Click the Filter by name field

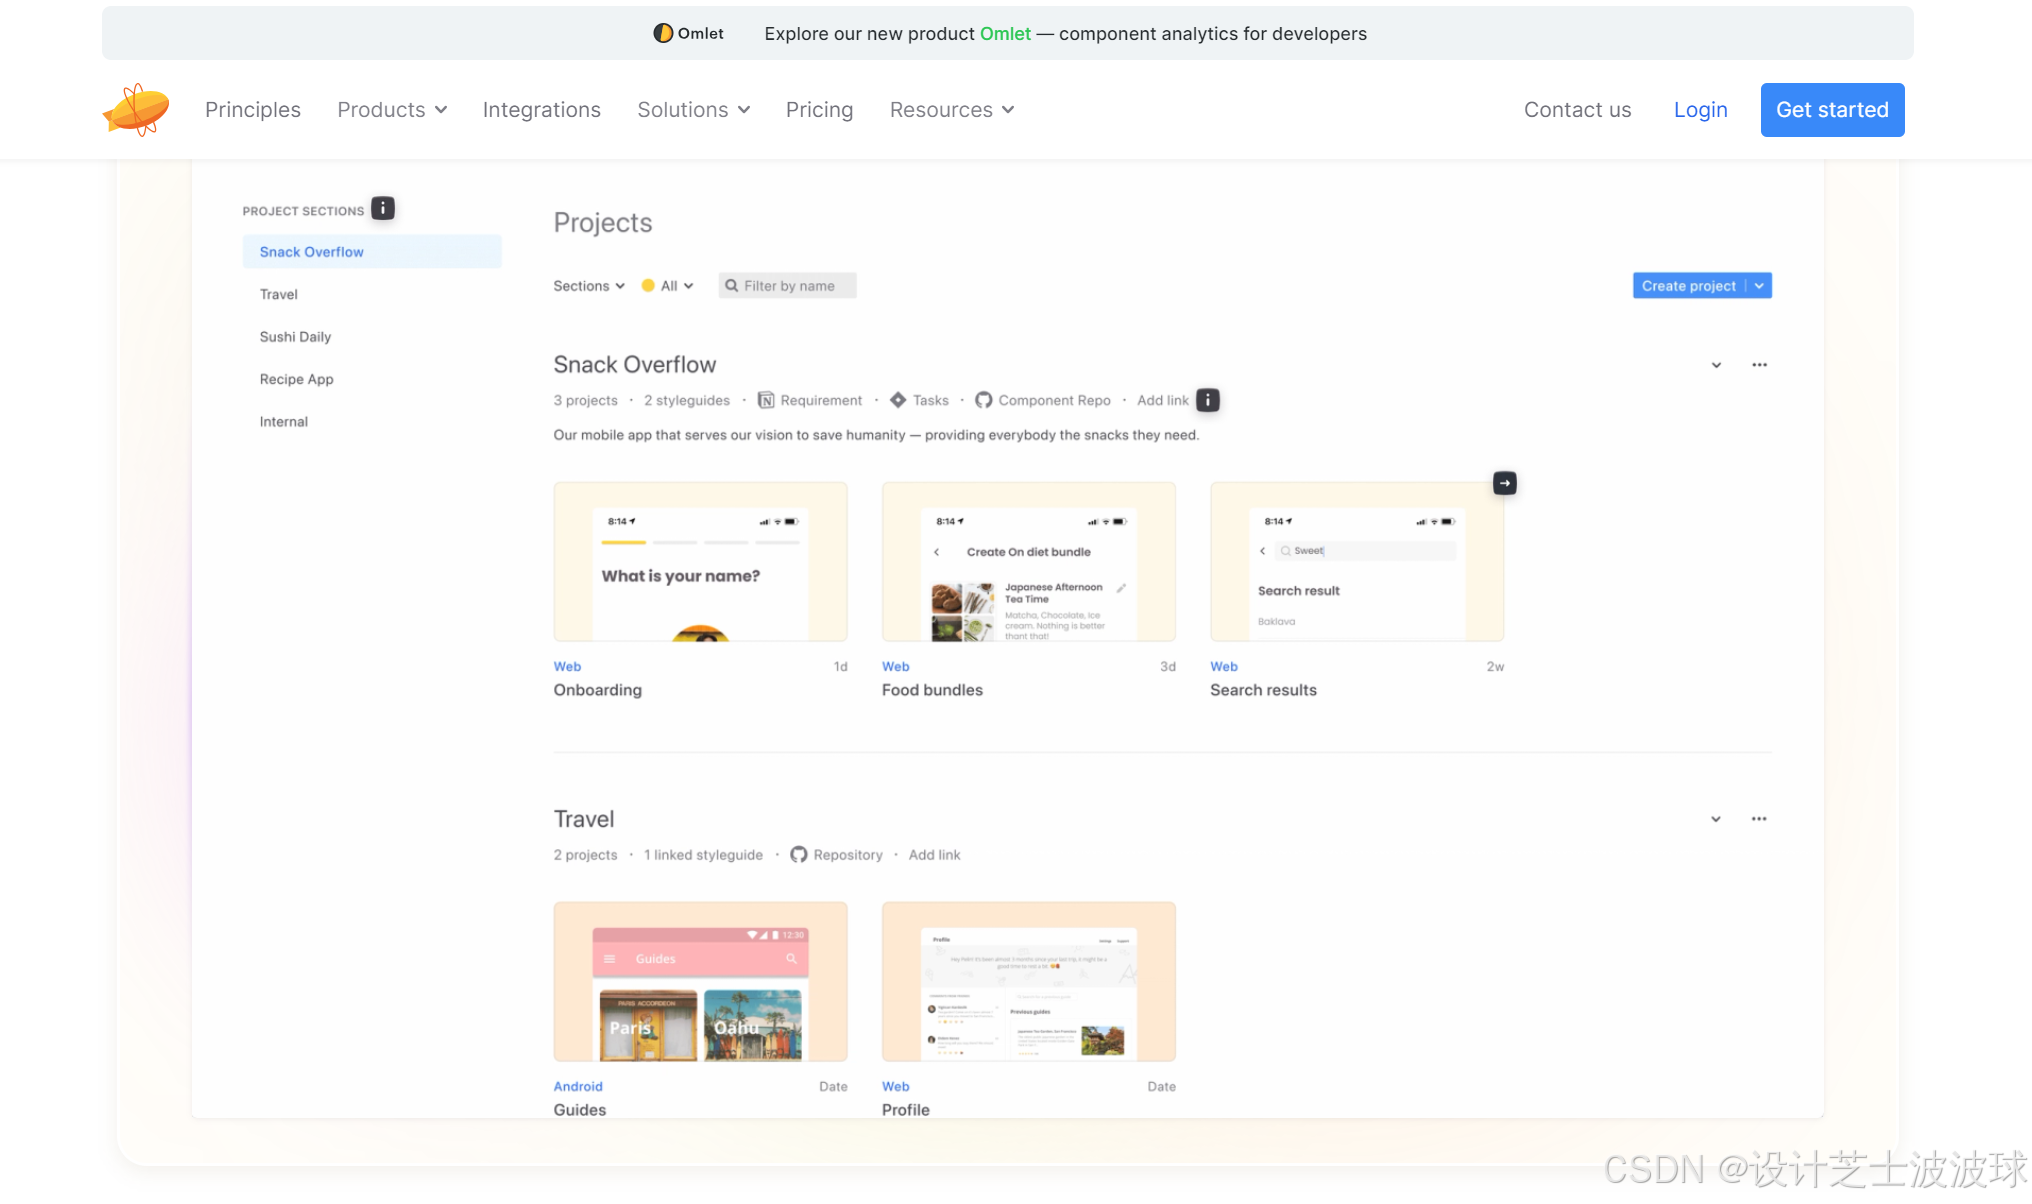click(789, 286)
